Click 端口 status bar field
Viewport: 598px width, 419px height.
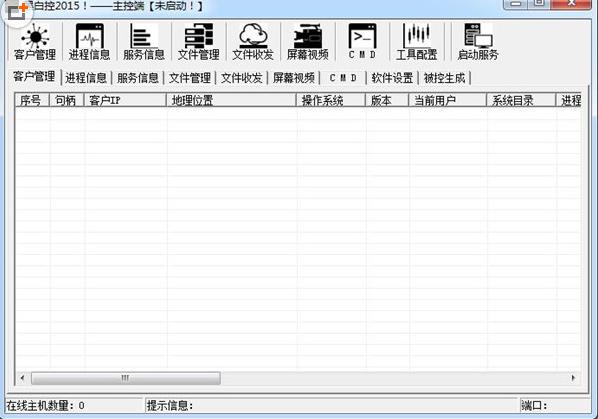pos(555,405)
